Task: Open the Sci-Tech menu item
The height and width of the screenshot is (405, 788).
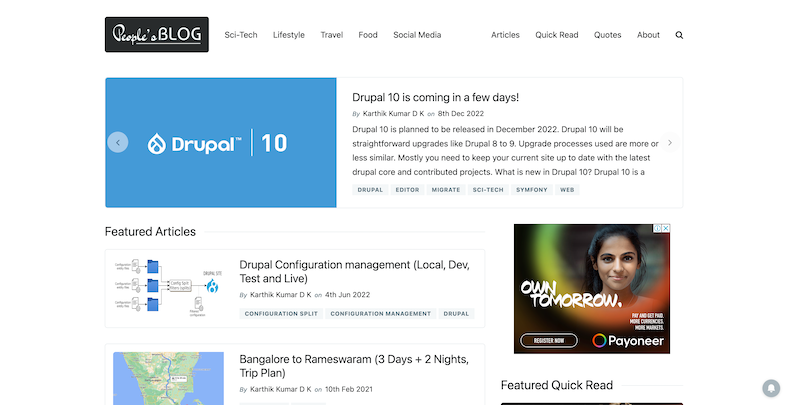Action: tap(240, 35)
